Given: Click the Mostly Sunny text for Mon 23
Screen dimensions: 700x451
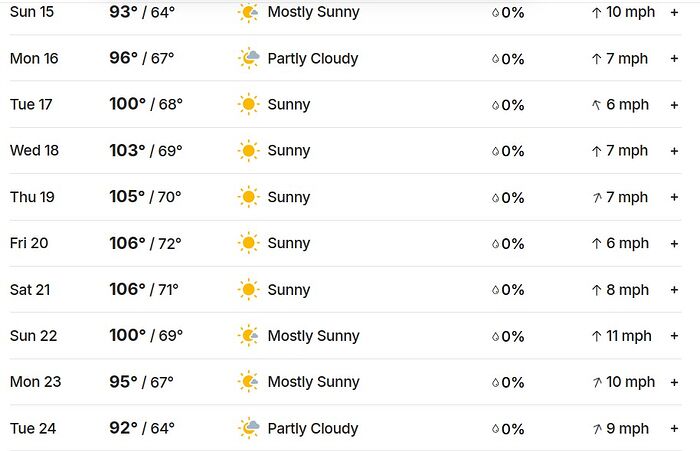Looking at the screenshot, I should [x=313, y=382].
